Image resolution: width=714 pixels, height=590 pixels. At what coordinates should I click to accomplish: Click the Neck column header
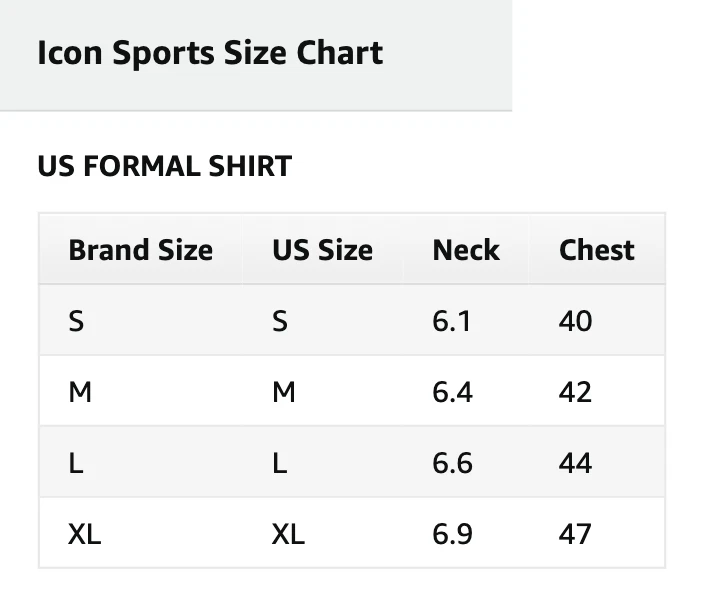coord(466,250)
